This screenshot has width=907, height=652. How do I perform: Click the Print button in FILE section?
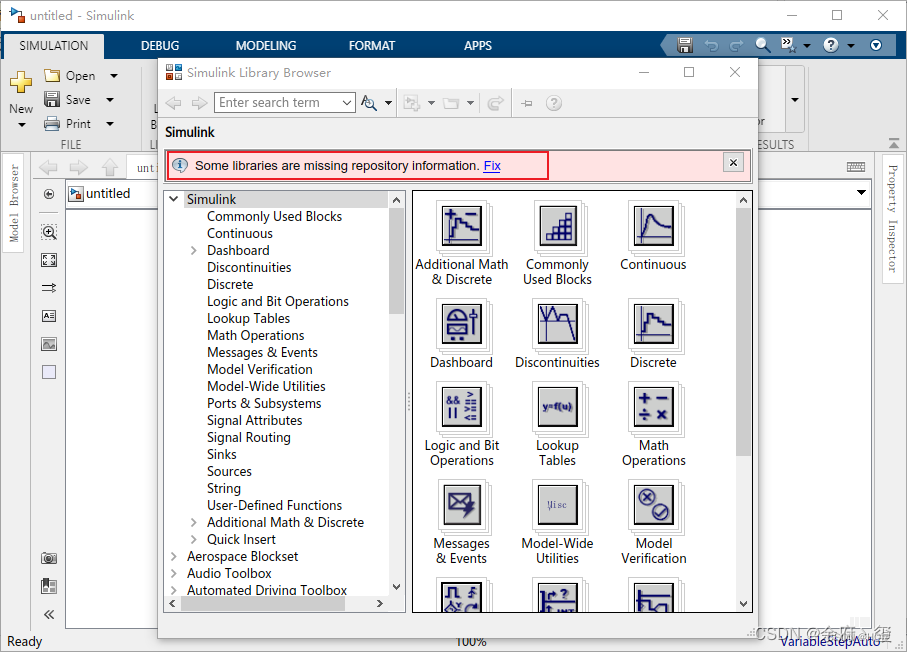pyautogui.click(x=68, y=123)
